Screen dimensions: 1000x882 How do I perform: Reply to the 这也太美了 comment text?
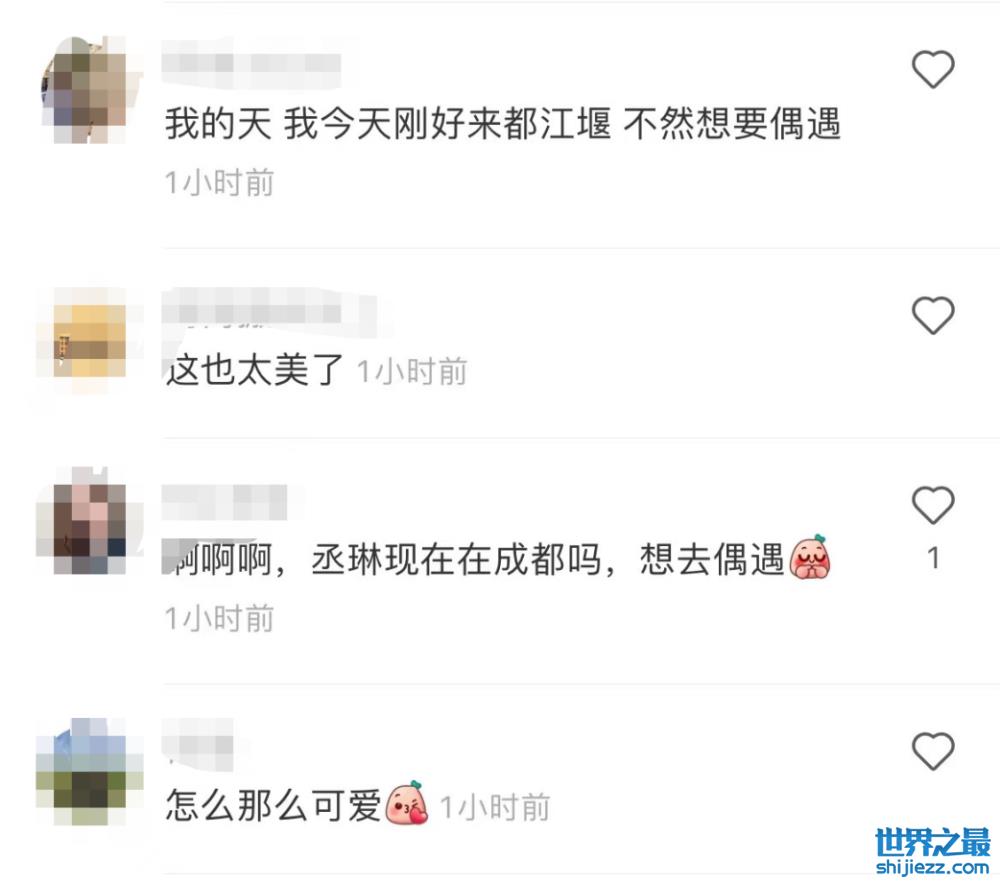[x=254, y=370]
